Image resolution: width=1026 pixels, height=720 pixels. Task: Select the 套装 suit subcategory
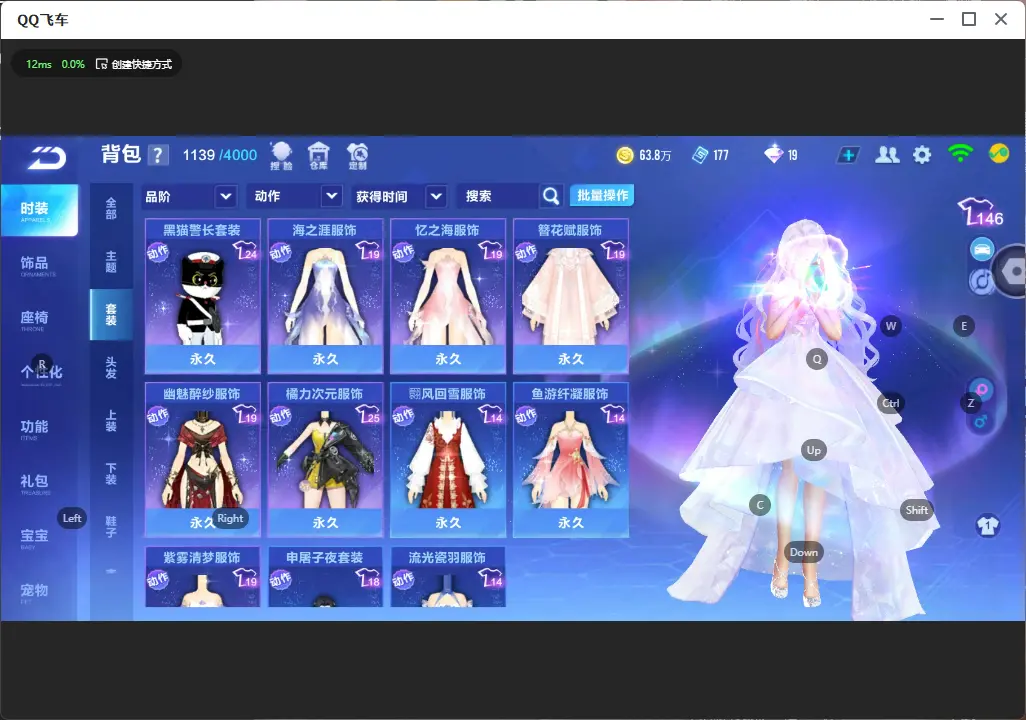point(111,315)
